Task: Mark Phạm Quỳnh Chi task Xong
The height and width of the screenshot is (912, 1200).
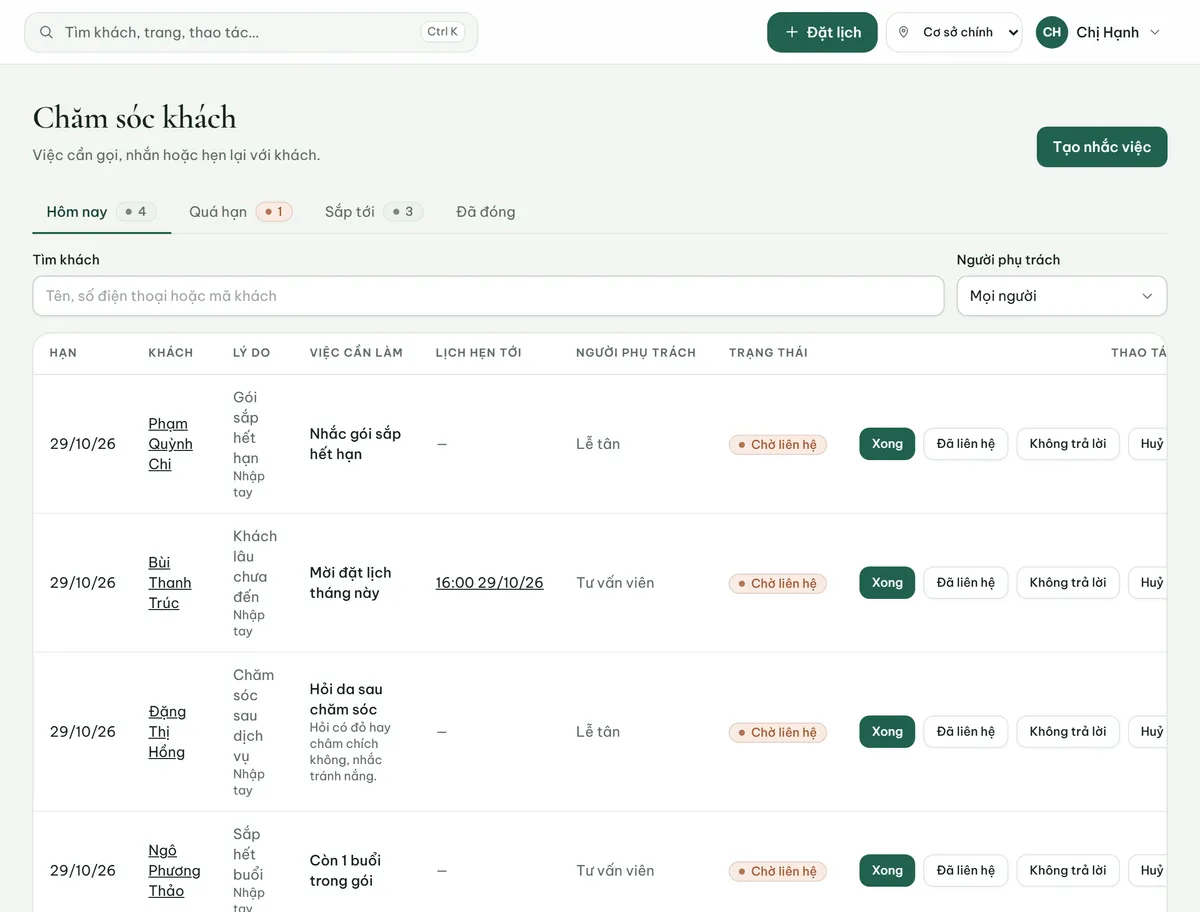Action: [887, 444]
